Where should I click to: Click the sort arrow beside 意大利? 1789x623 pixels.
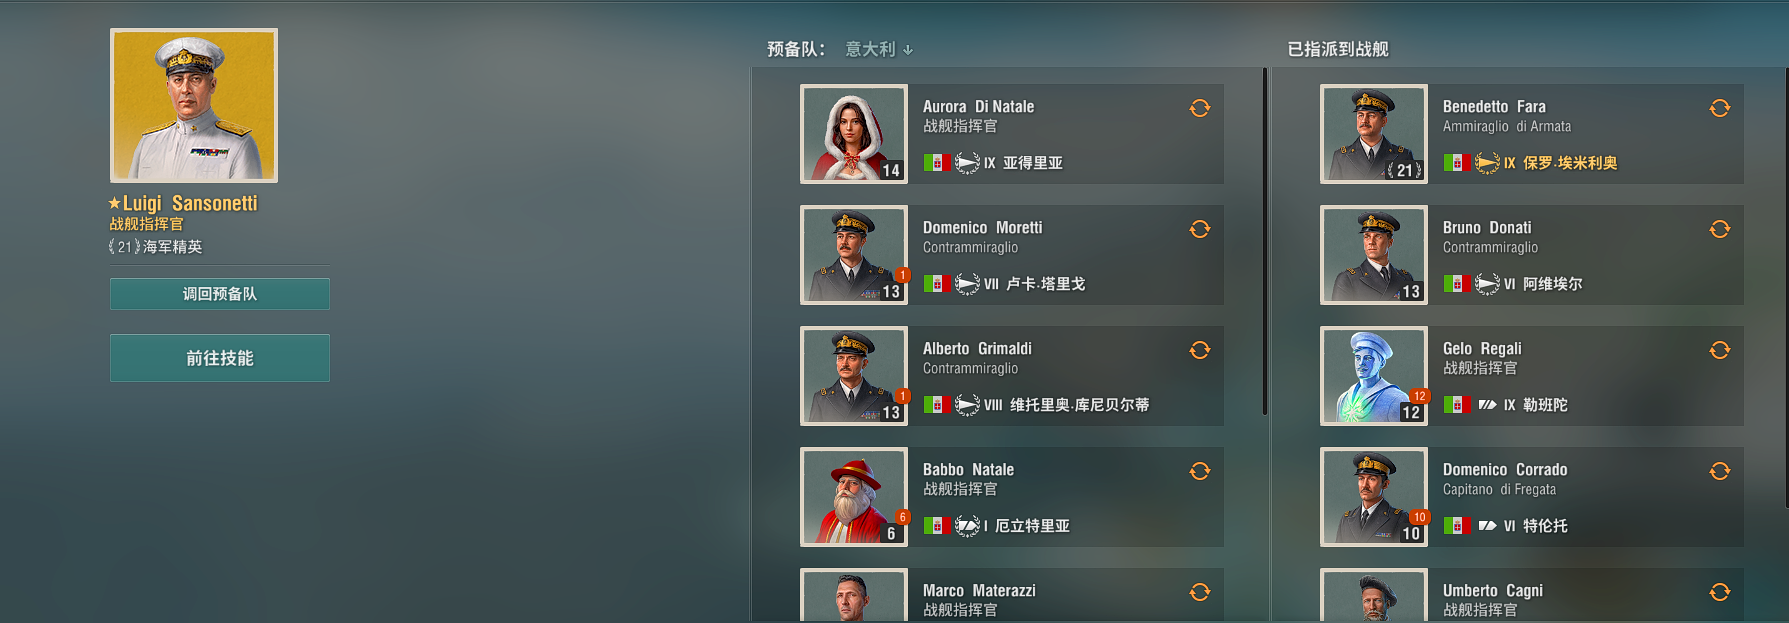coord(908,50)
